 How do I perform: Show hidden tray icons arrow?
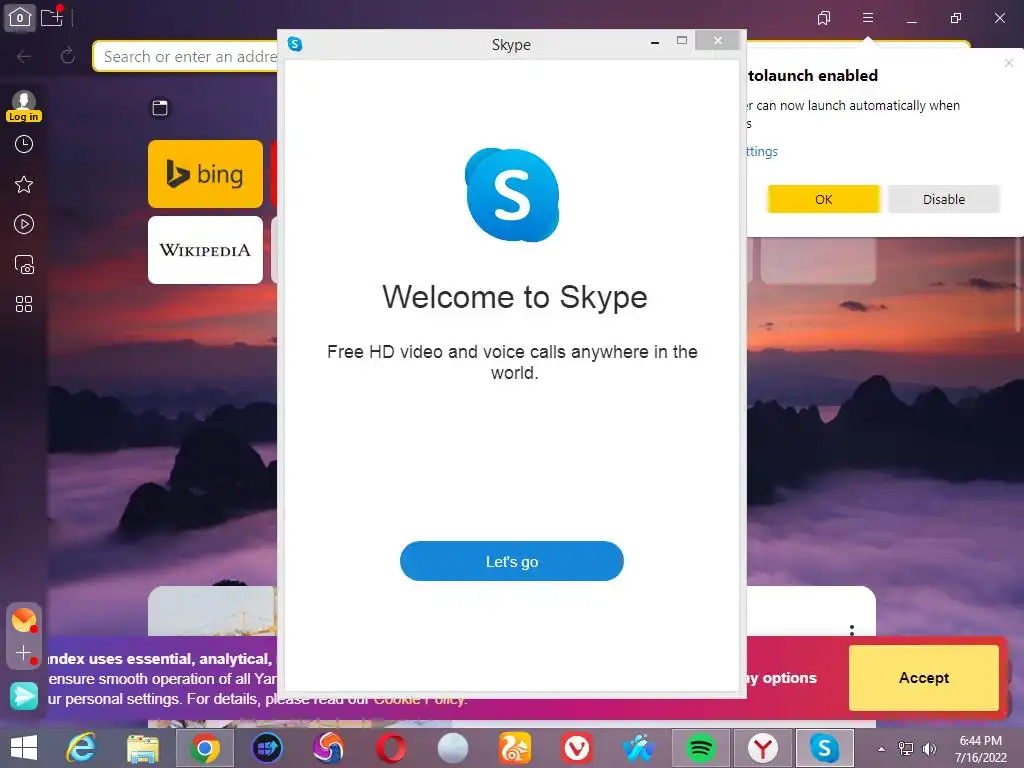[882, 749]
